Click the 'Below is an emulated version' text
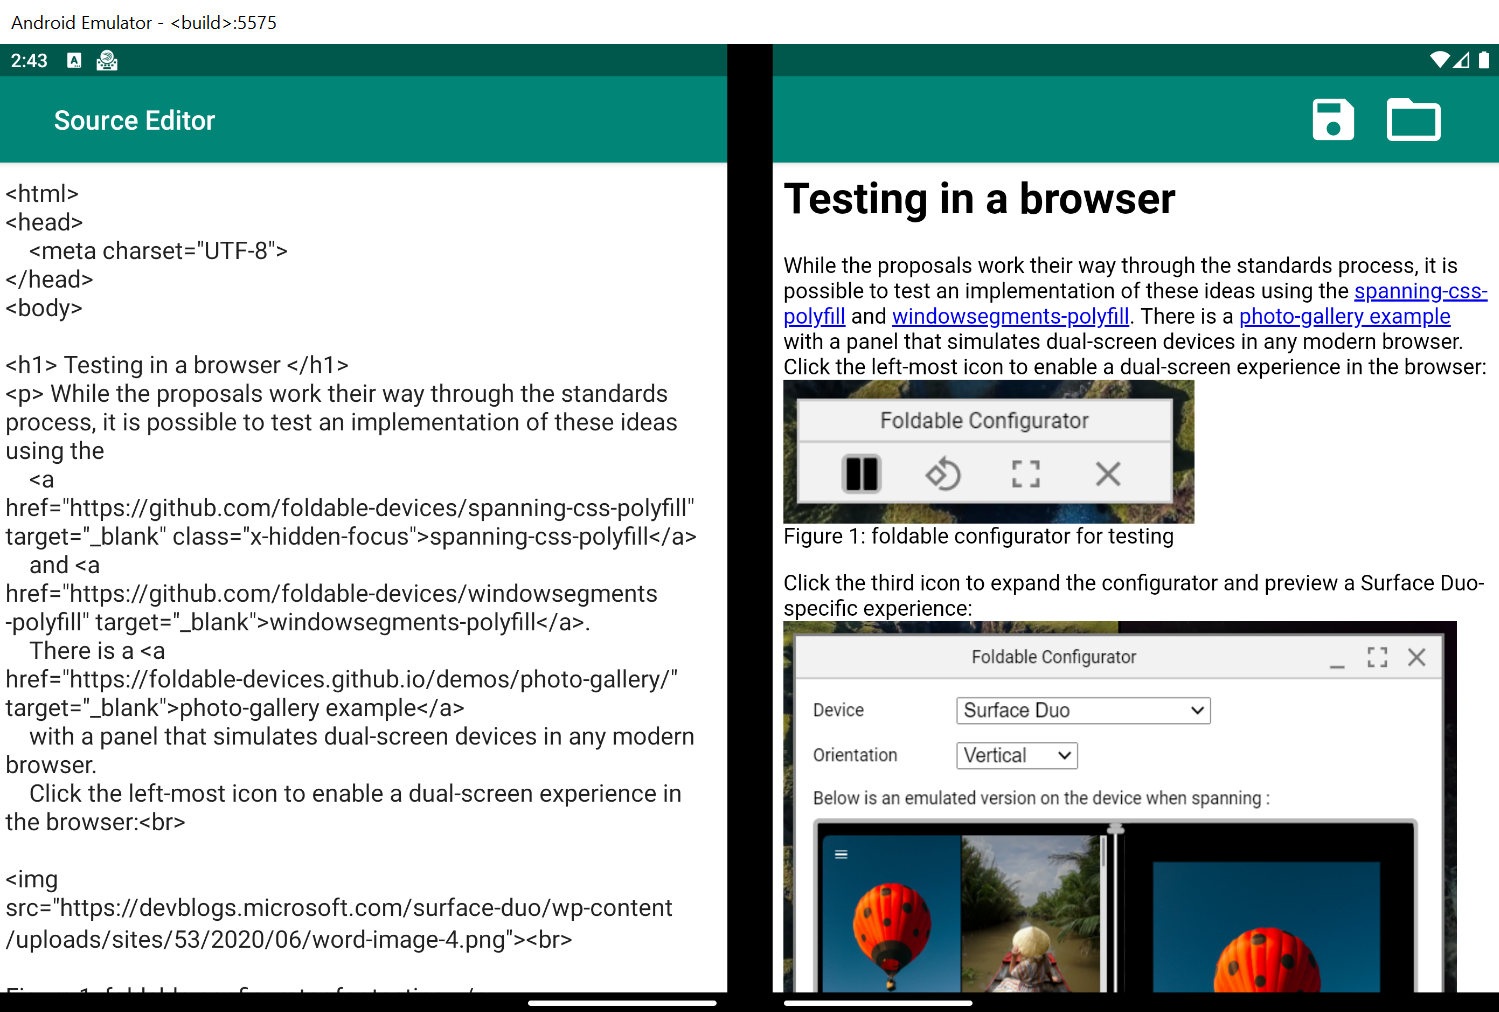This screenshot has width=1499, height=1012. click(x=1041, y=798)
